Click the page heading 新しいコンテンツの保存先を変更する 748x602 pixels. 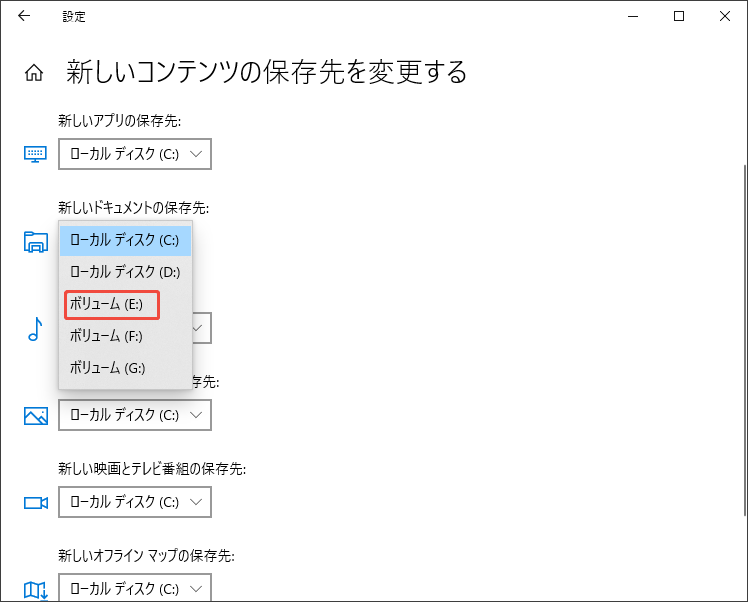click(266, 73)
